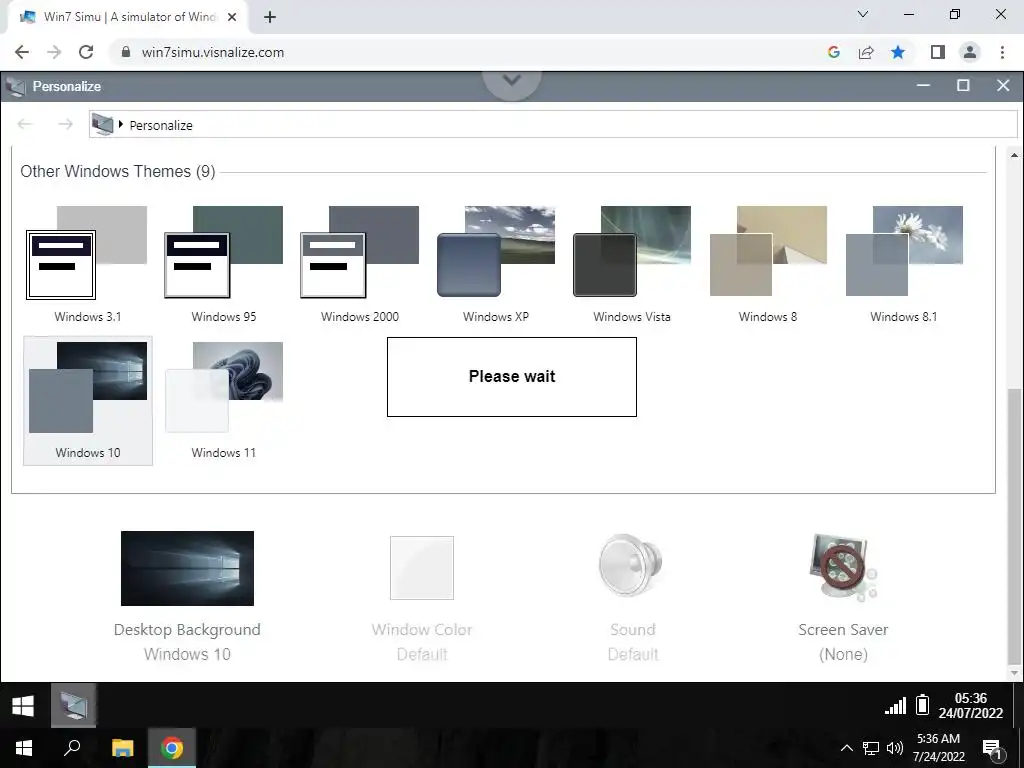Maximize the Personalize window
Viewport: 1024px width, 768px height.
tap(963, 86)
